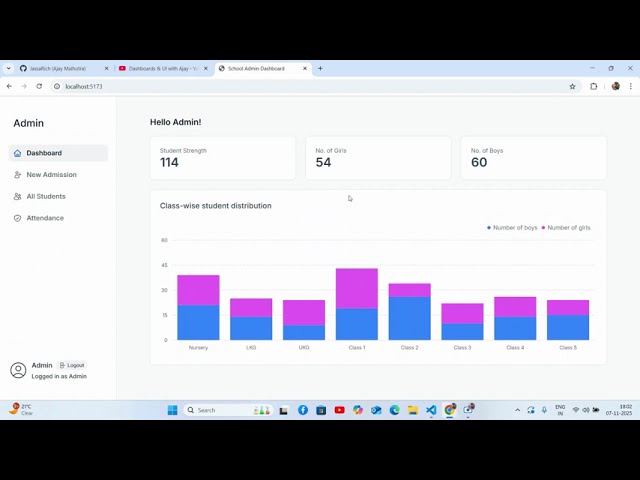Viewport: 640px width, 480px height.
Task: Open the taskbar clock and date
Action: (619, 410)
